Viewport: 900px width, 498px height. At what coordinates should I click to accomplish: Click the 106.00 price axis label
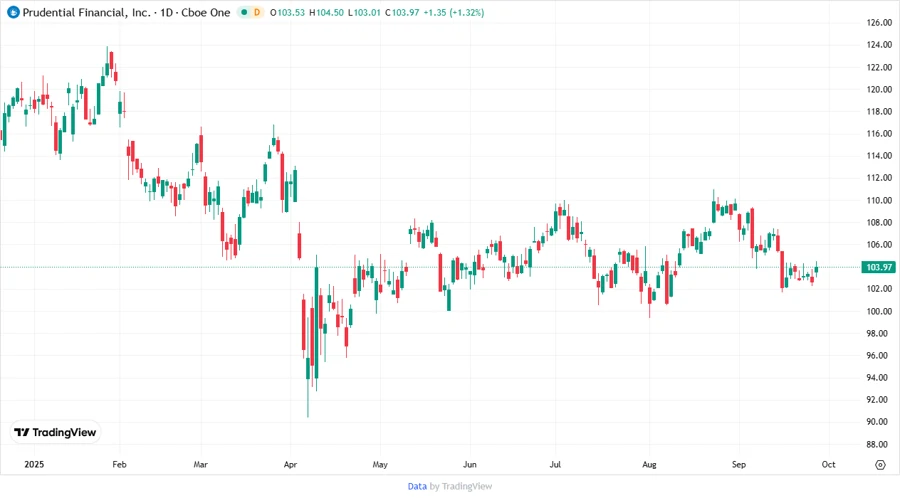(879, 244)
